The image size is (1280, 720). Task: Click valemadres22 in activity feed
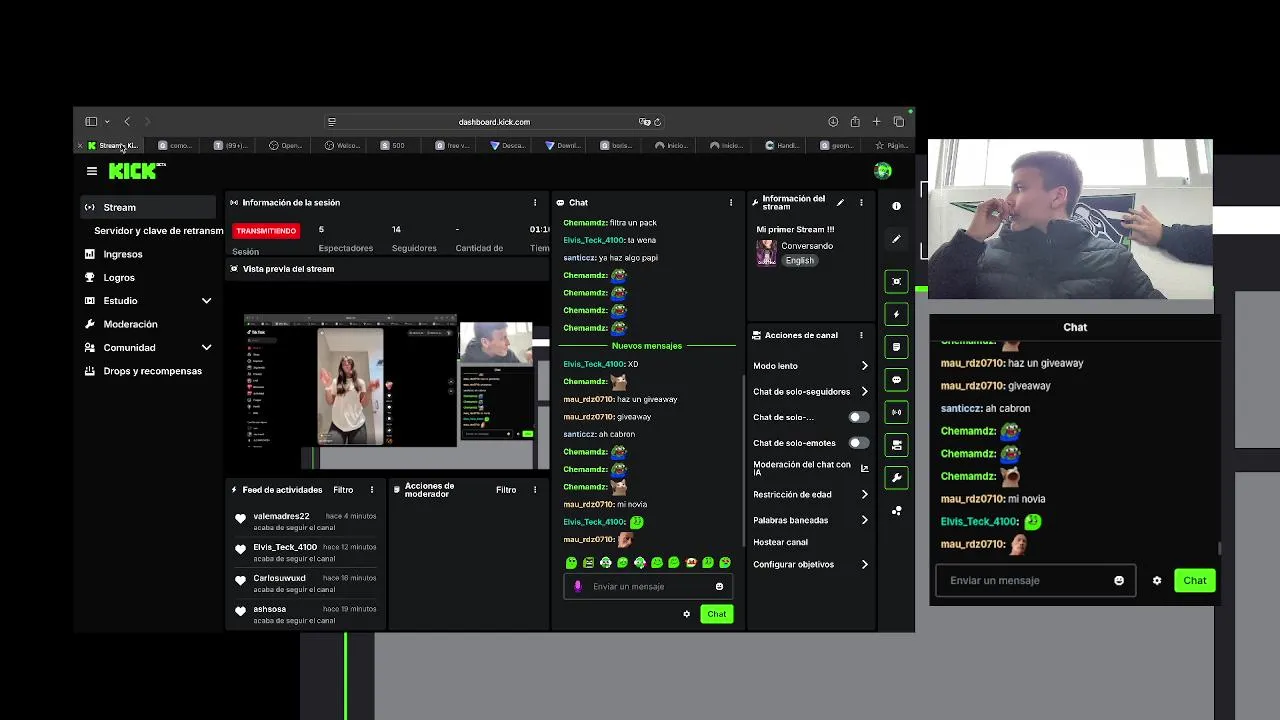(x=281, y=516)
